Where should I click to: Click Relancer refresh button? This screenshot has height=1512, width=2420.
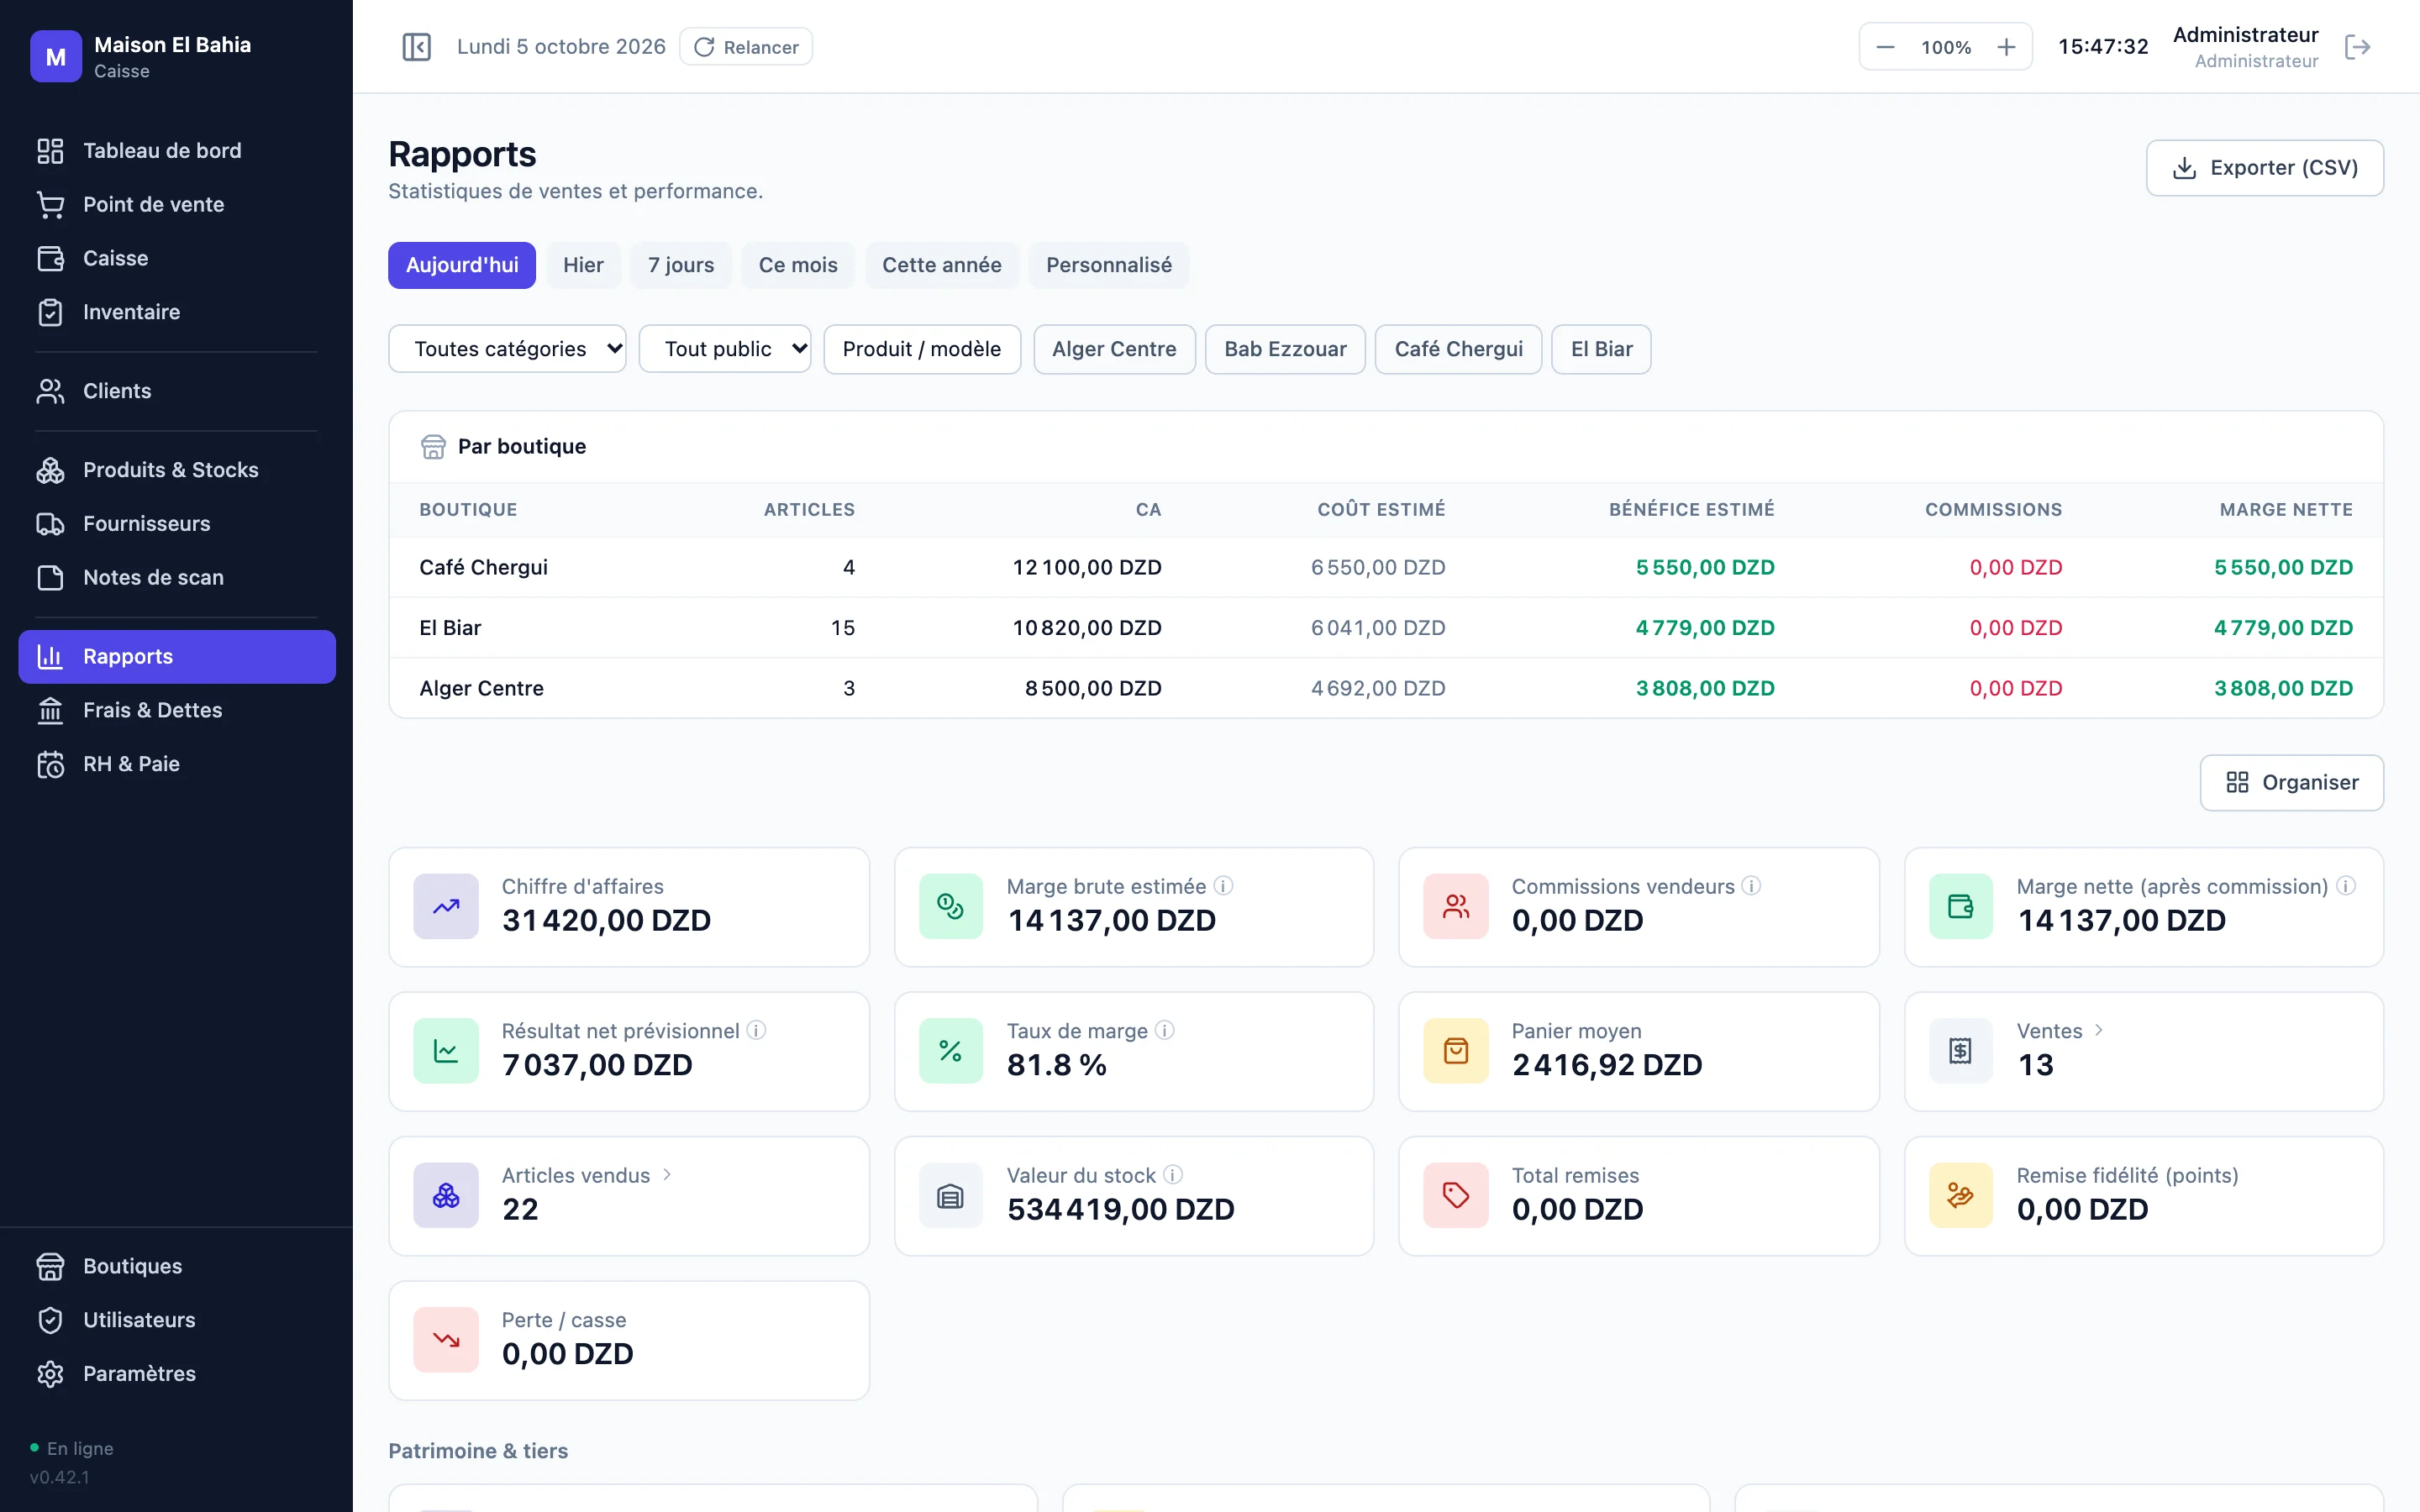pos(746,47)
